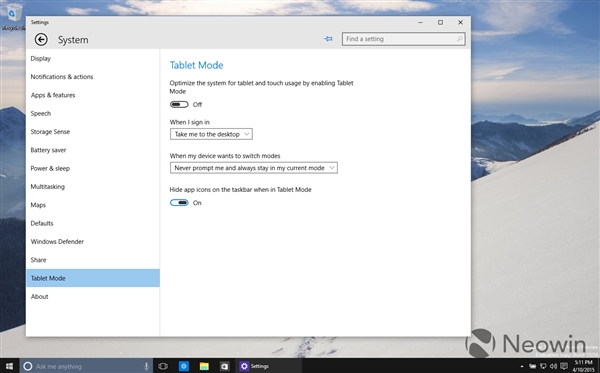Select Speech in the sidebar
This screenshot has height=373, width=600.
point(93,114)
